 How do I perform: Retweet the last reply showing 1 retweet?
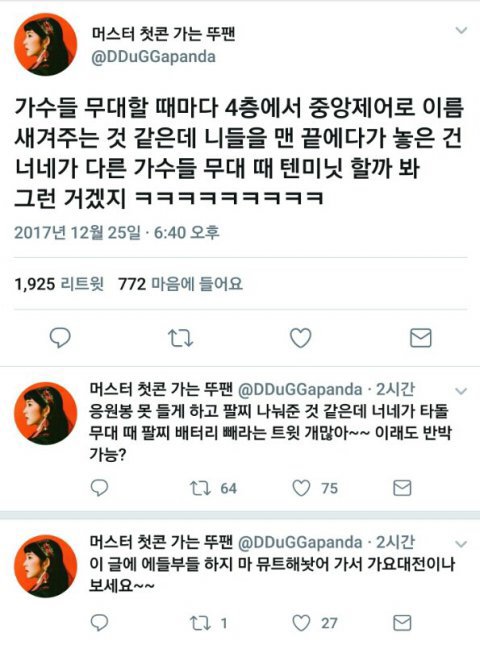pos(200,623)
